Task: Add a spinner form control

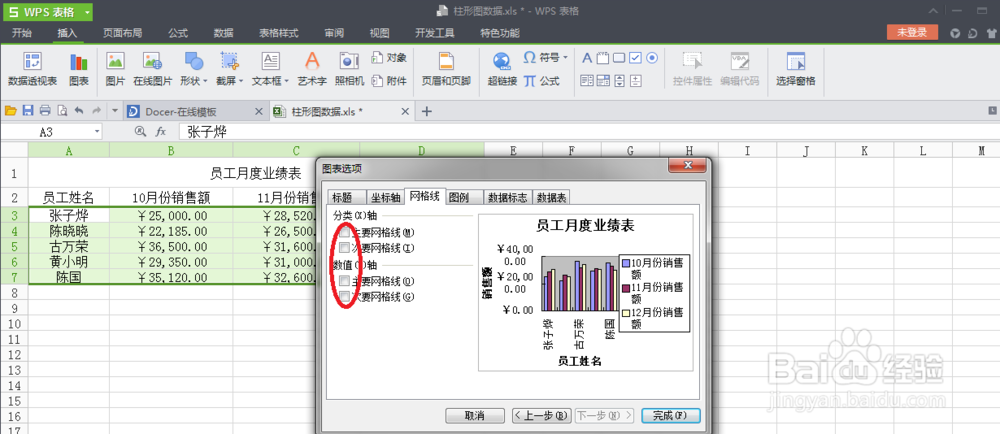Action: (635, 81)
